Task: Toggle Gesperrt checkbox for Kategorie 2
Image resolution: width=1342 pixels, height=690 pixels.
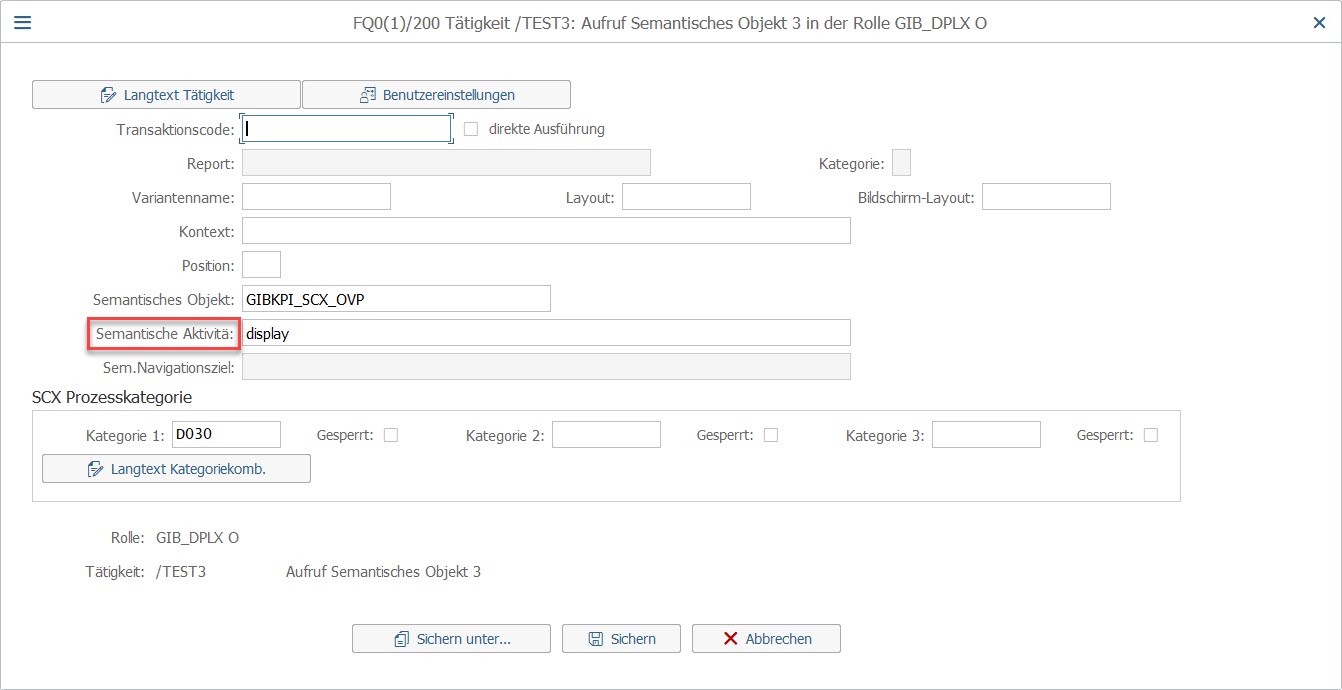Action: 771,435
